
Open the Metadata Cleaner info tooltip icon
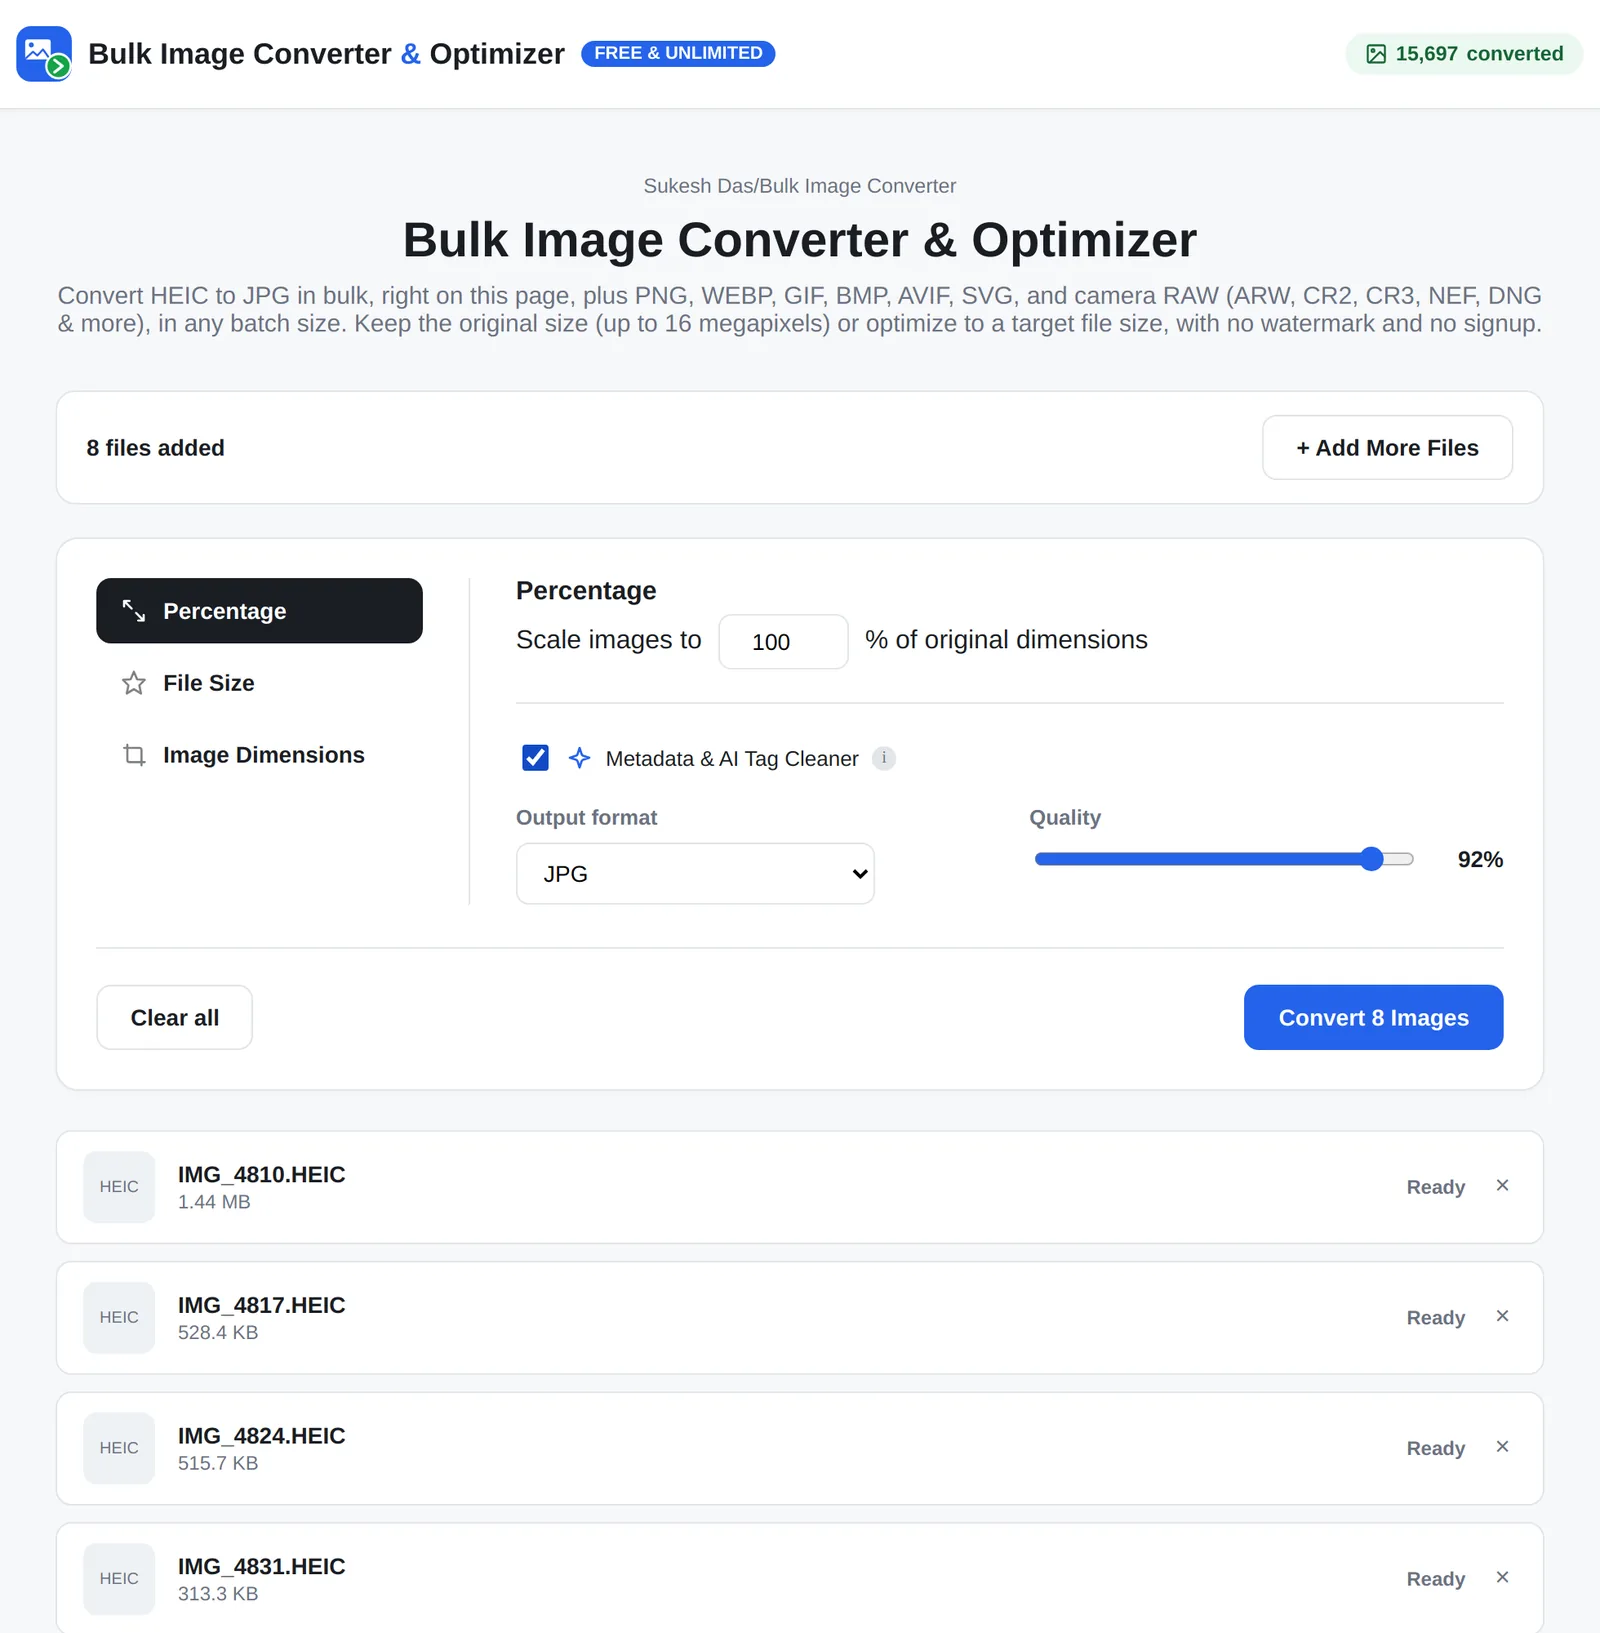pos(884,758)
